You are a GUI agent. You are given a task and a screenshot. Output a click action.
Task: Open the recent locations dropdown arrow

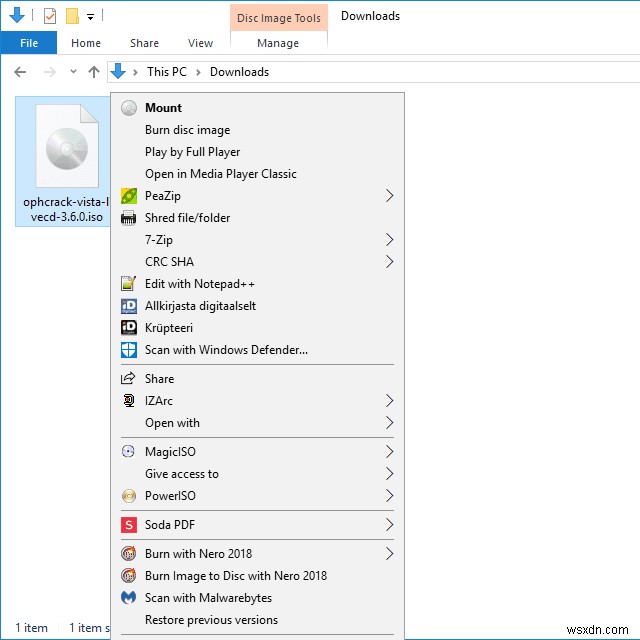(x=73, y=72)
